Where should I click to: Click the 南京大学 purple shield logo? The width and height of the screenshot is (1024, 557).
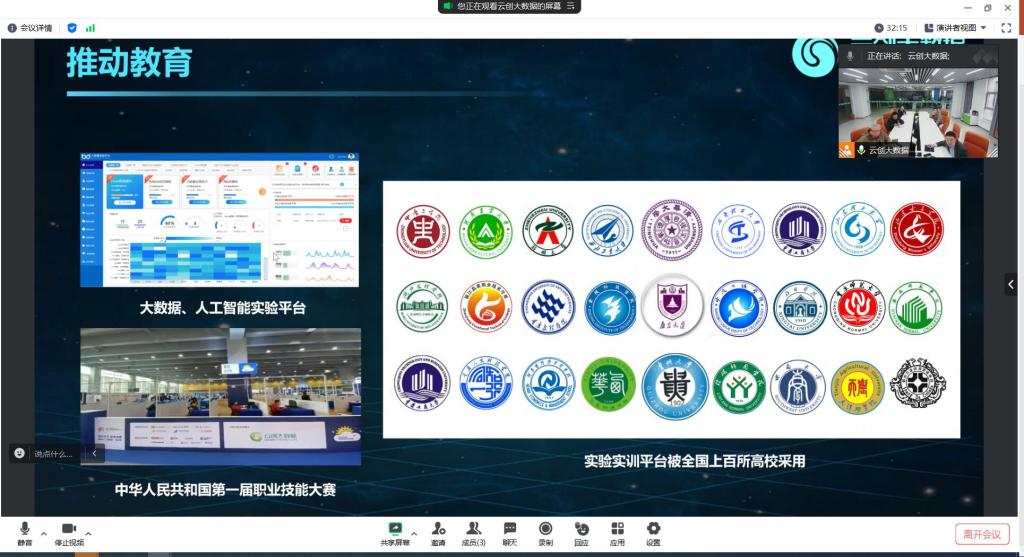tap(672, 306)
